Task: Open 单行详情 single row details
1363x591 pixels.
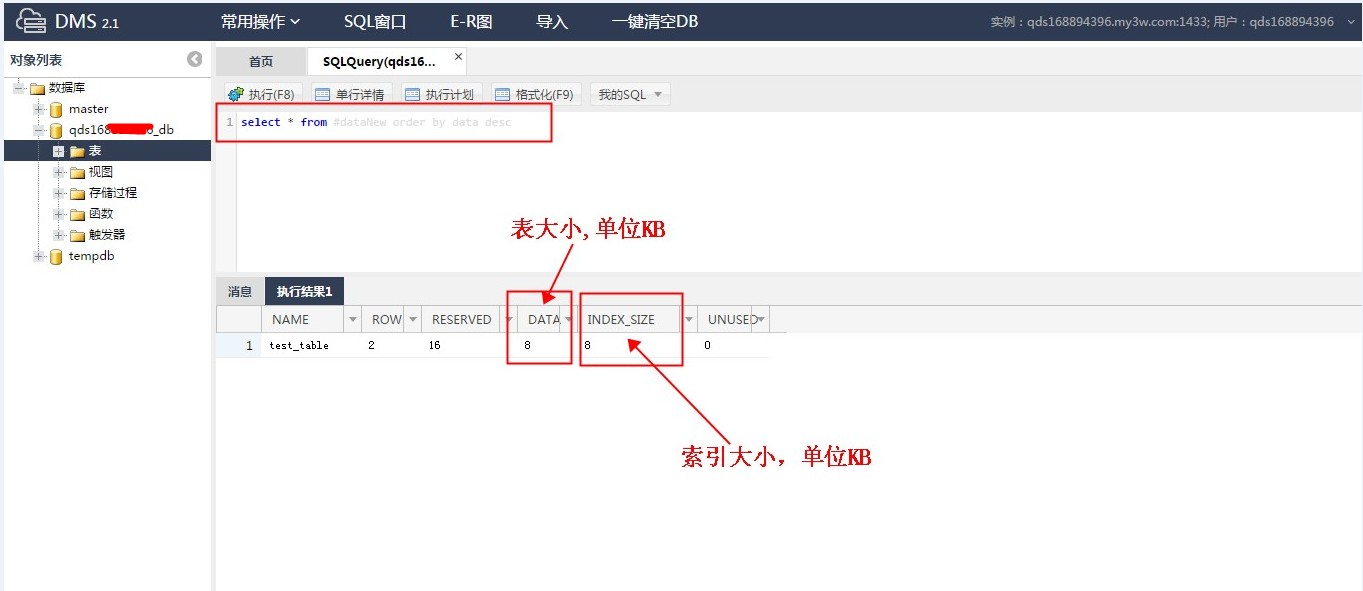Action: pyautogui.click(x=349, y=94)
